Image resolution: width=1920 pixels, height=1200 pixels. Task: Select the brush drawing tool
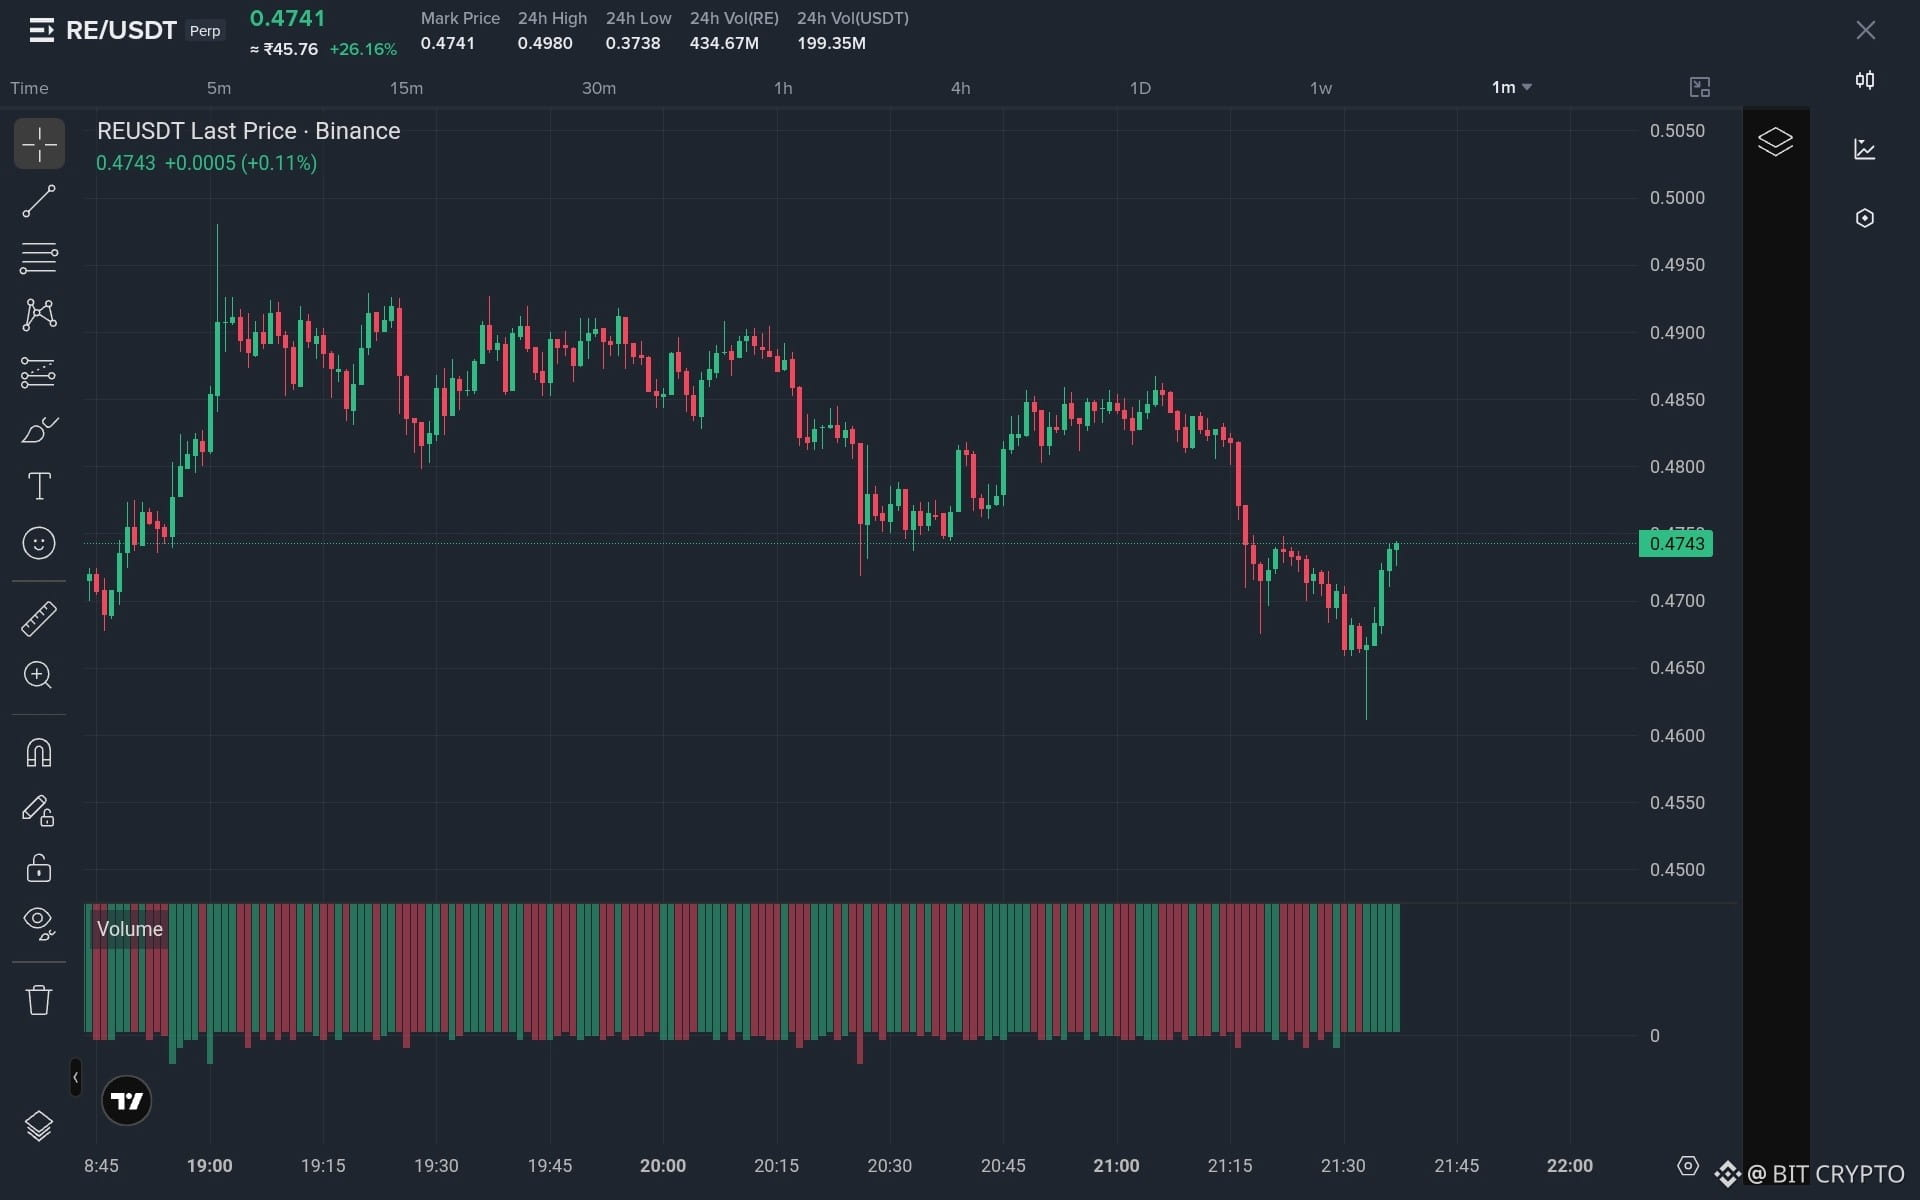[x=39, y=430]
